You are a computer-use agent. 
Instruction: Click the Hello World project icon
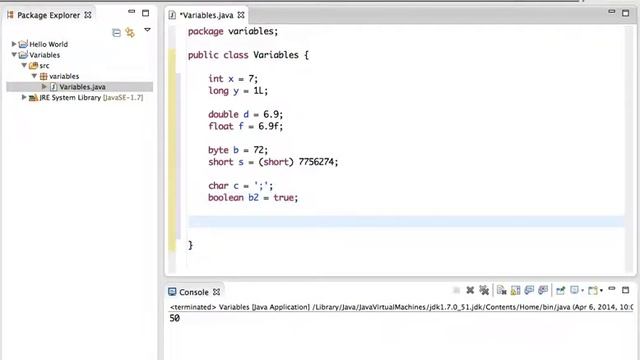(23, 44)
